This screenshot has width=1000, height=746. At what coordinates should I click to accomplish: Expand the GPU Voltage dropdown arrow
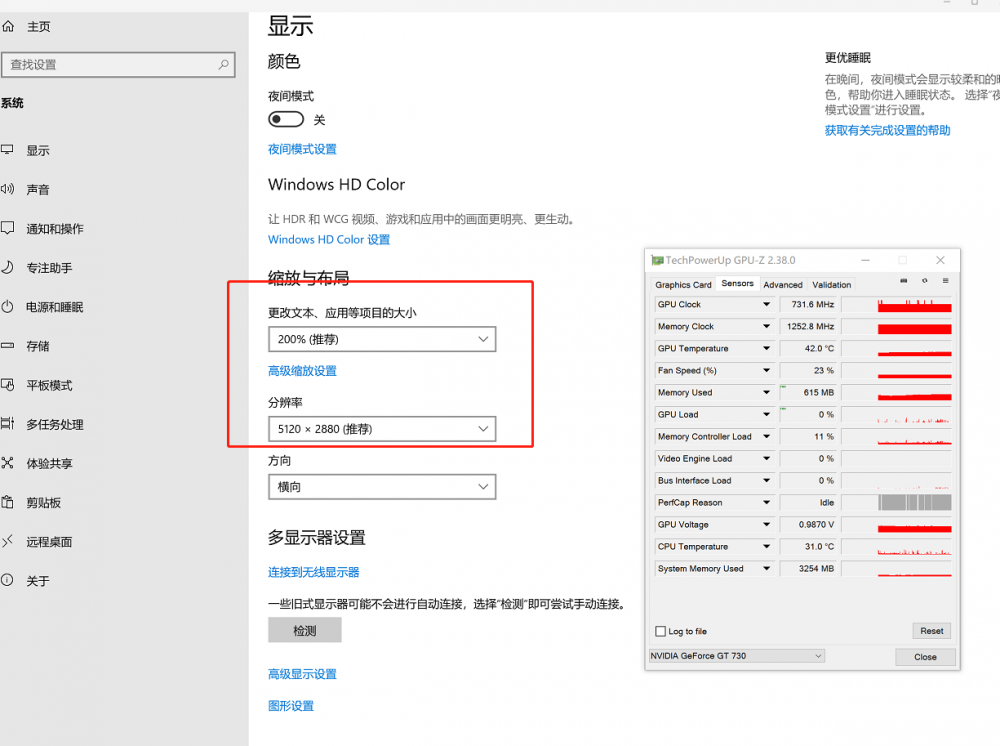point(767,525)
